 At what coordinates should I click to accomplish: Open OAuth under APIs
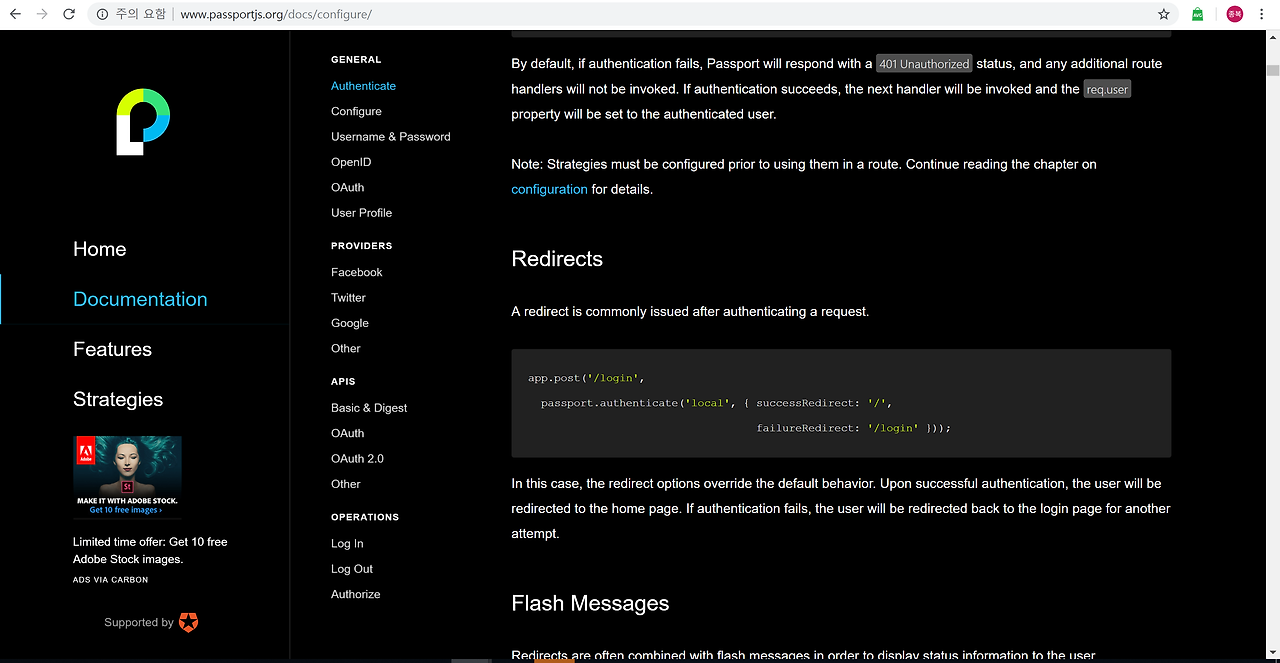[x=347, y=433]
